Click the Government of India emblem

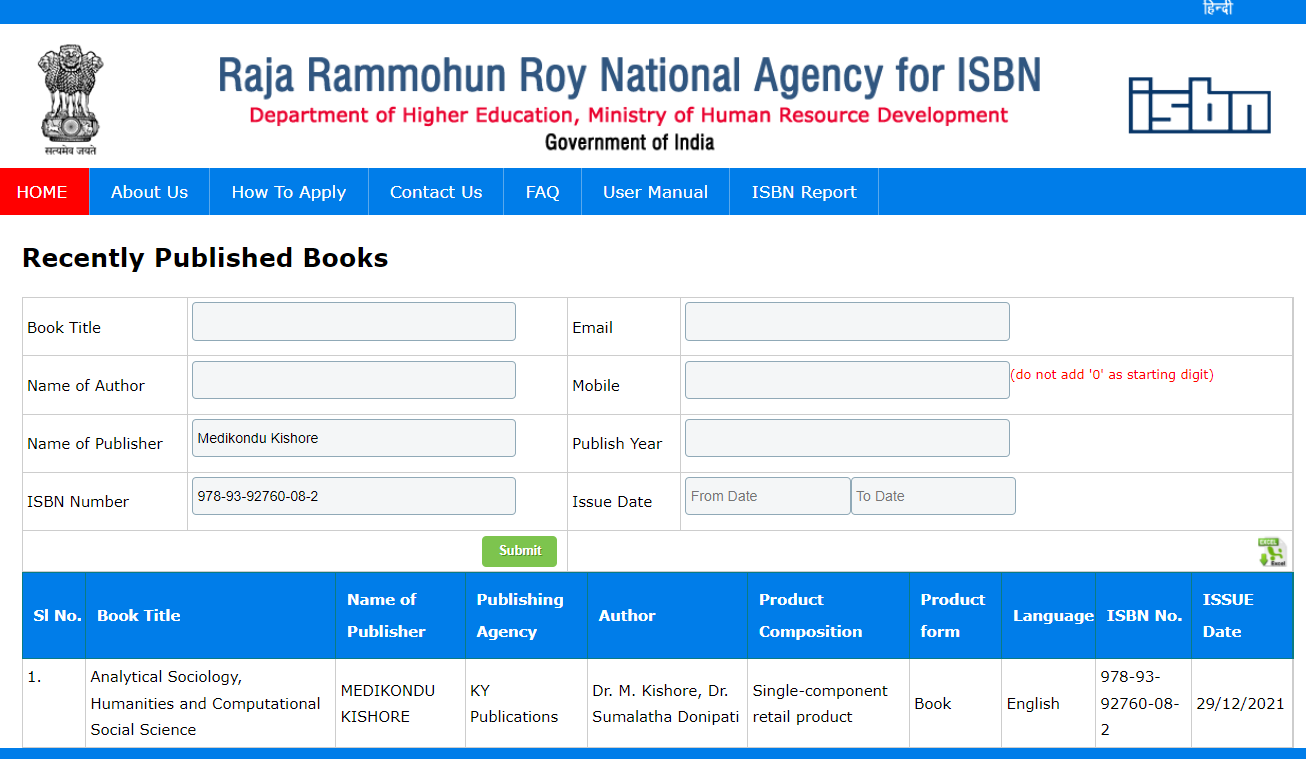(70, 99)
